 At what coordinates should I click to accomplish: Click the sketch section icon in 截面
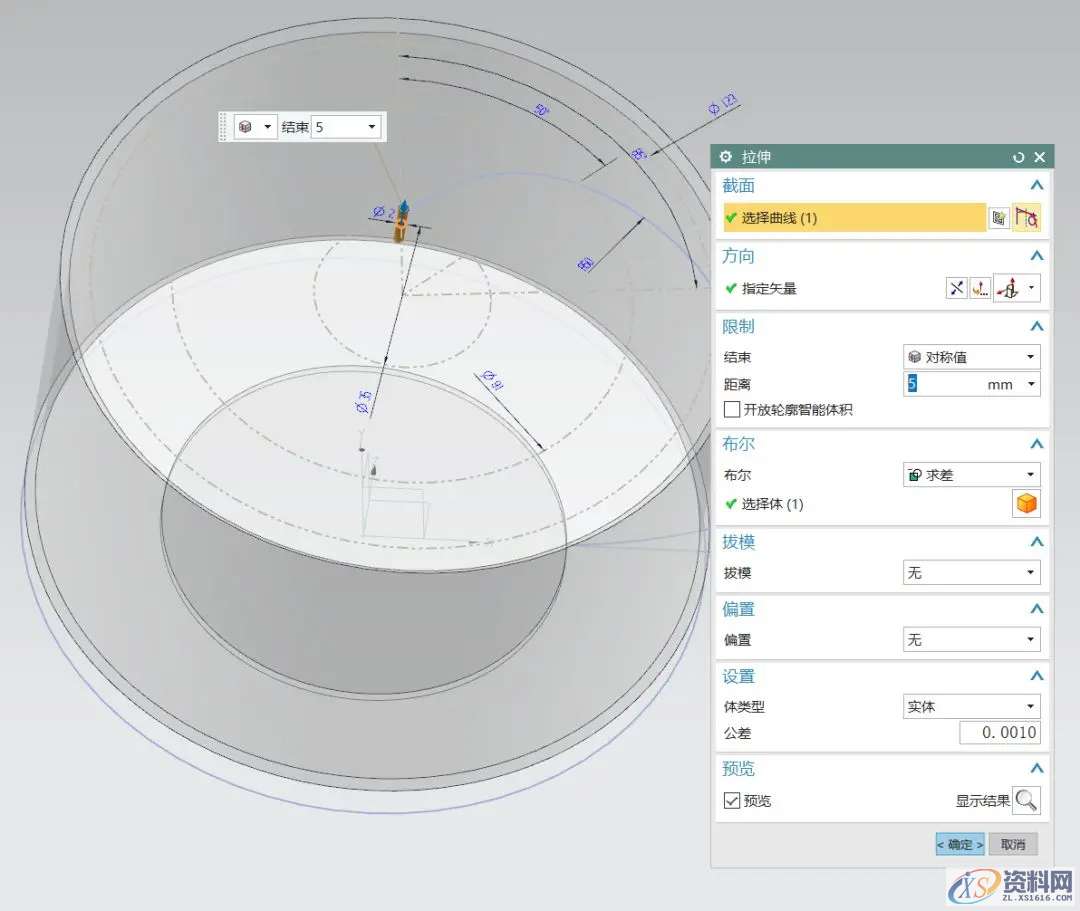click(998, 218)
